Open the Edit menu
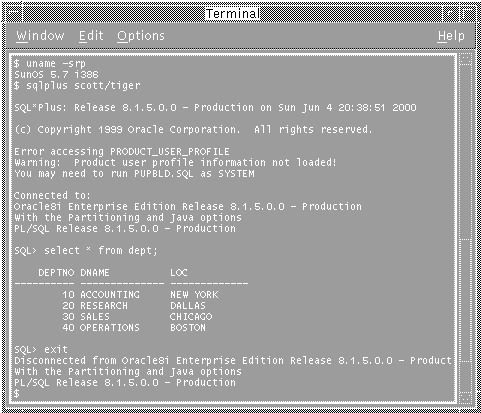Viewport: 481px width, 413px height. click(x=91, y=36)
